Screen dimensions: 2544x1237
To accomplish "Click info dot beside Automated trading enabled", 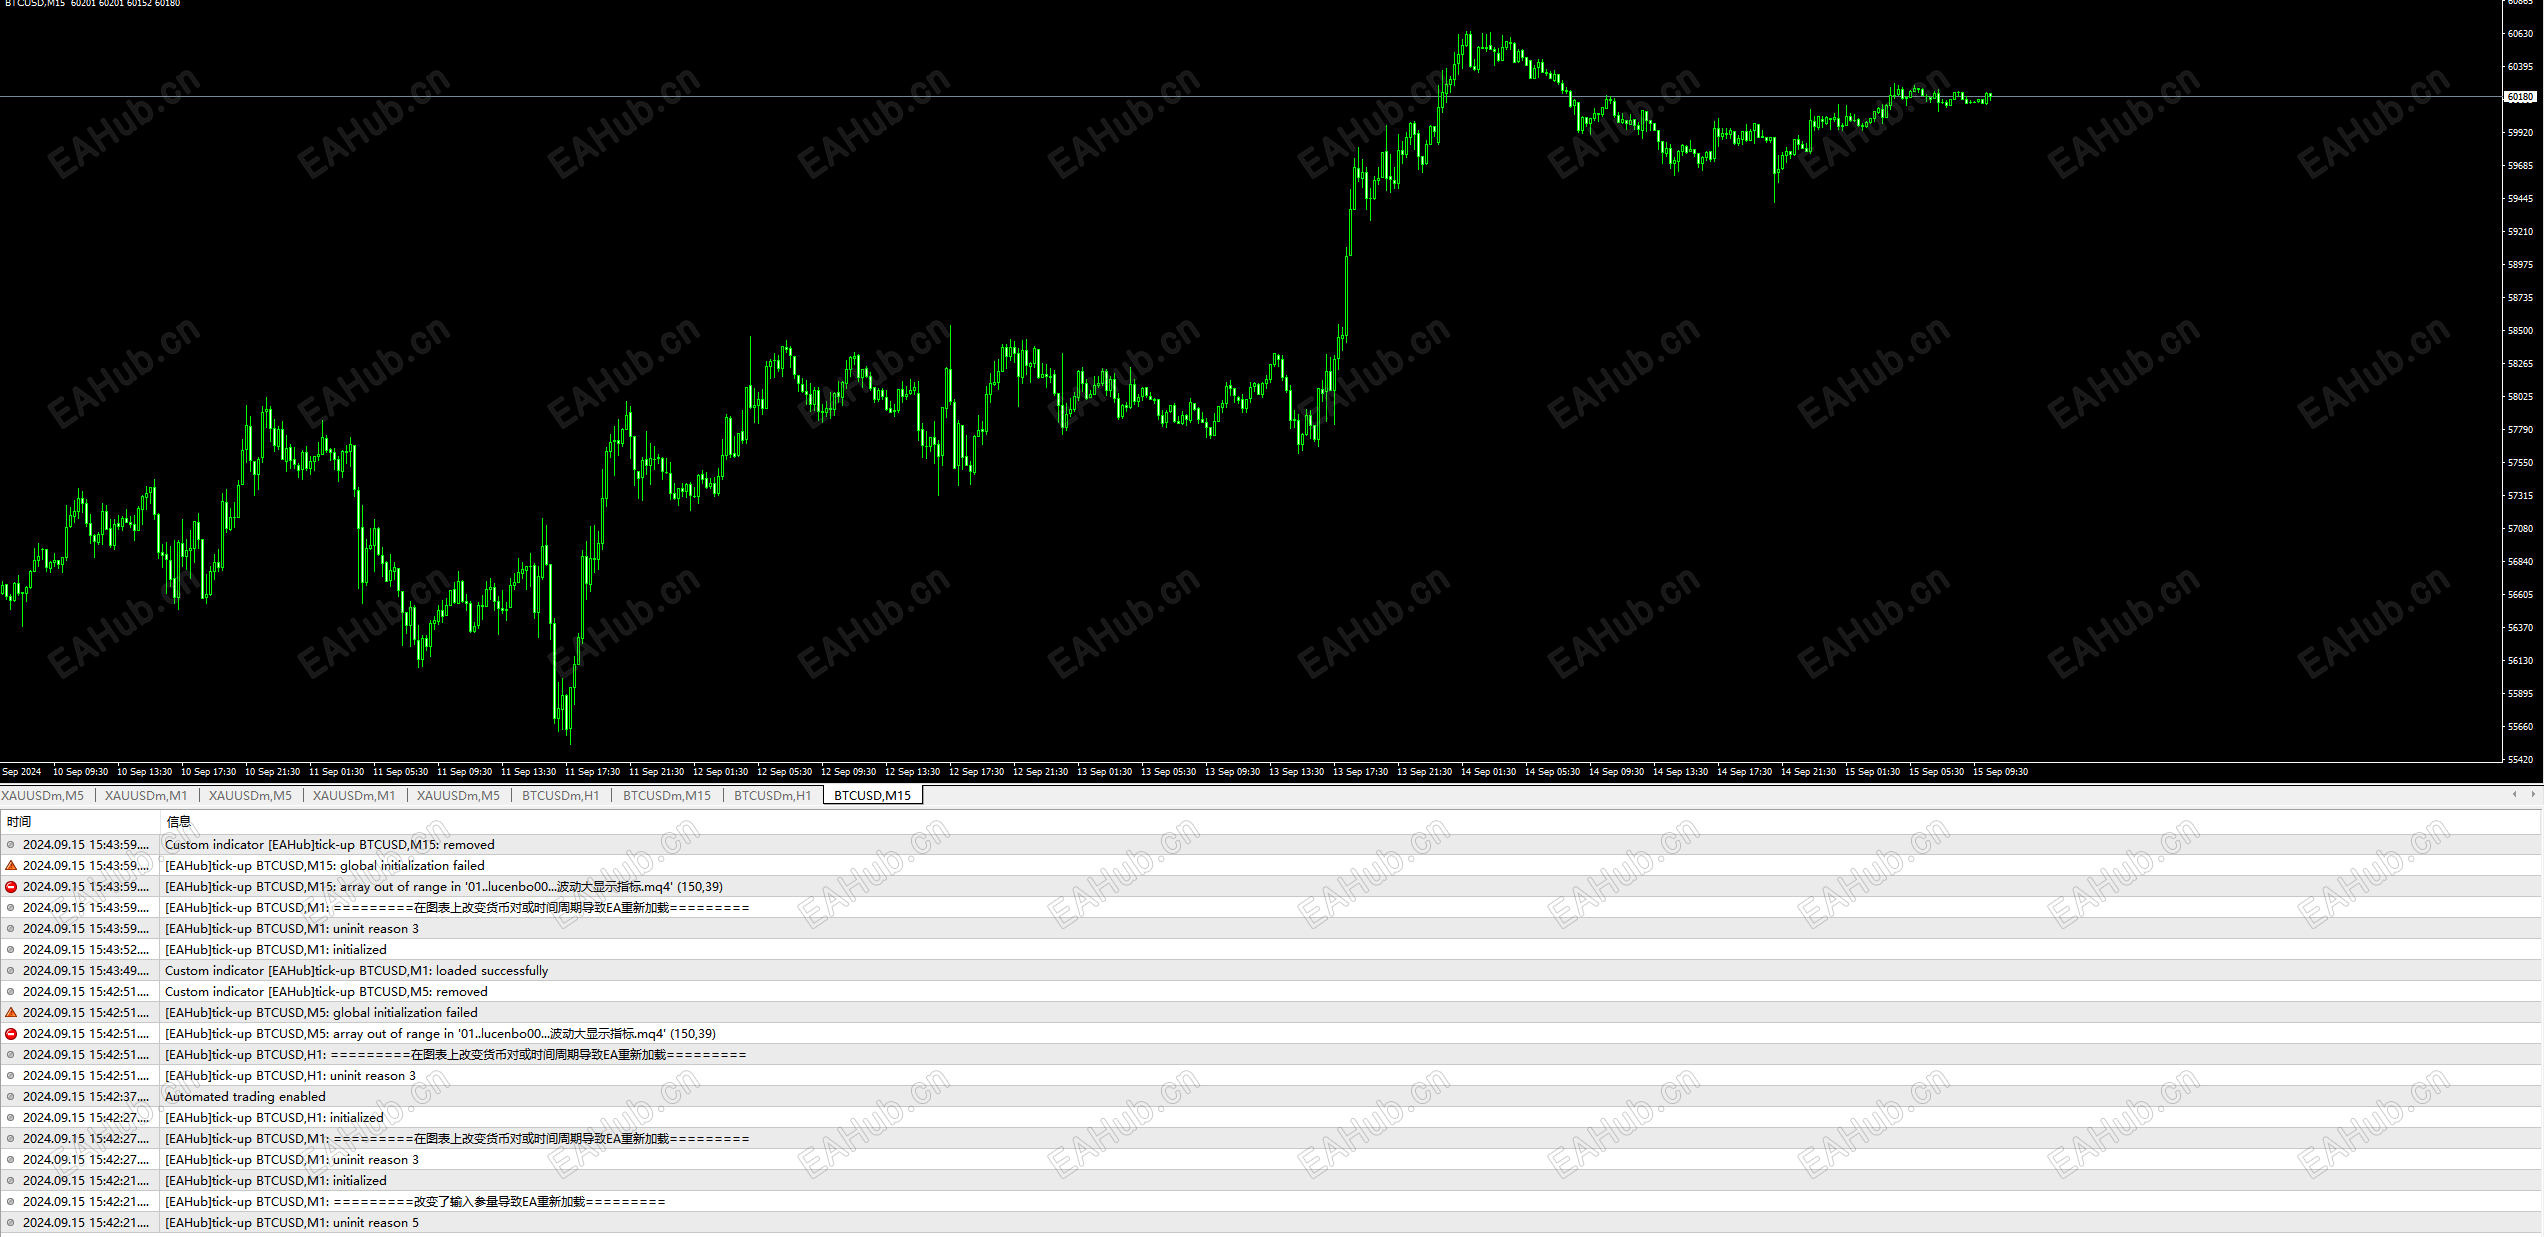I will click(11, 1097).
